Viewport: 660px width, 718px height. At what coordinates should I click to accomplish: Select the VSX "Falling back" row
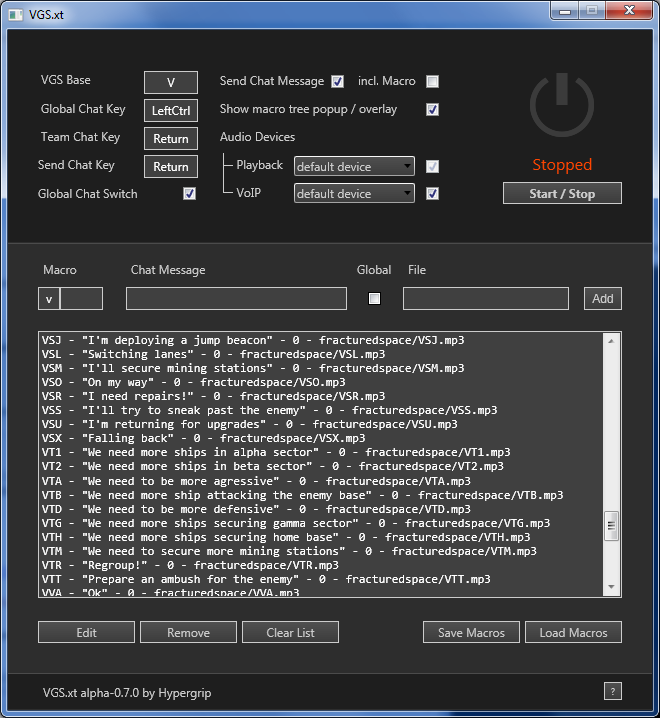point(321,438)
